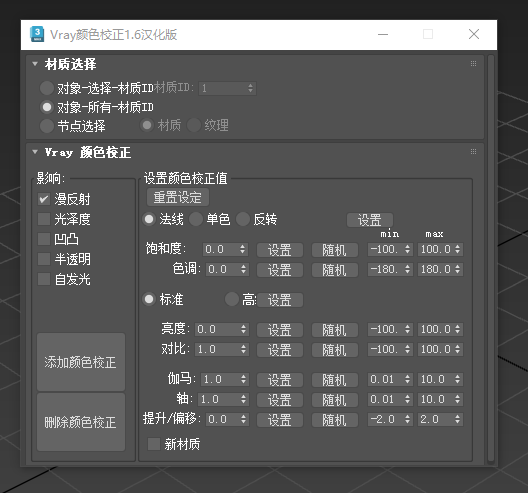This screenshot has height=493, width=528.
Task: Enable the 光泽度 checkbox
Action: coord(44,219)
